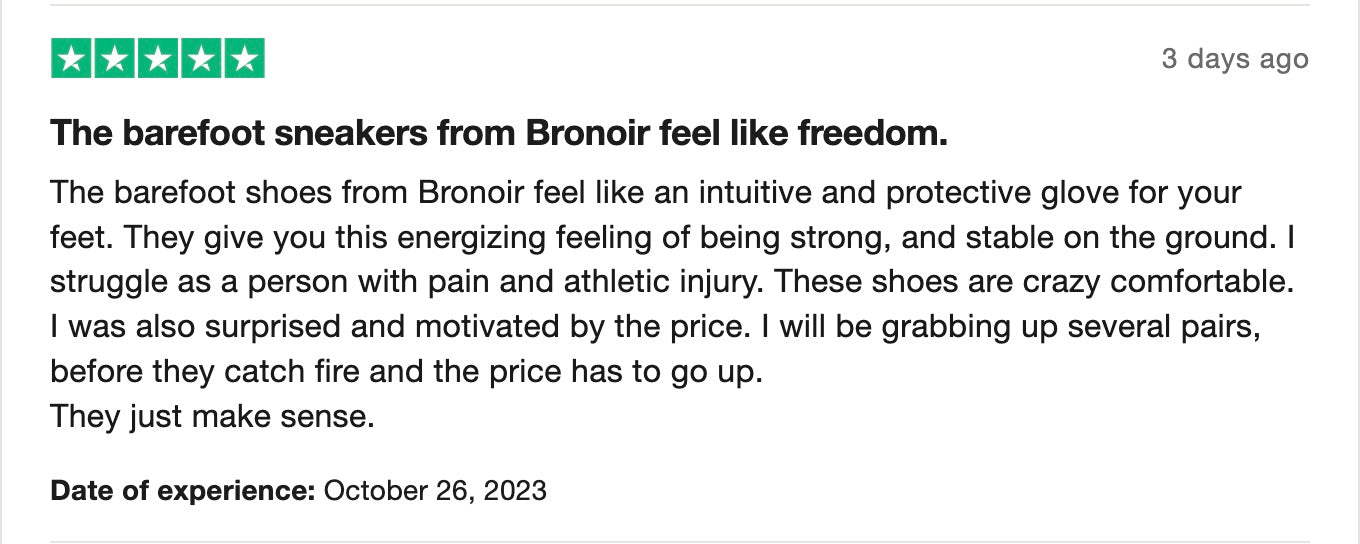
Task: Click "Bronoir" in the review body text
Action: (473, 192)
